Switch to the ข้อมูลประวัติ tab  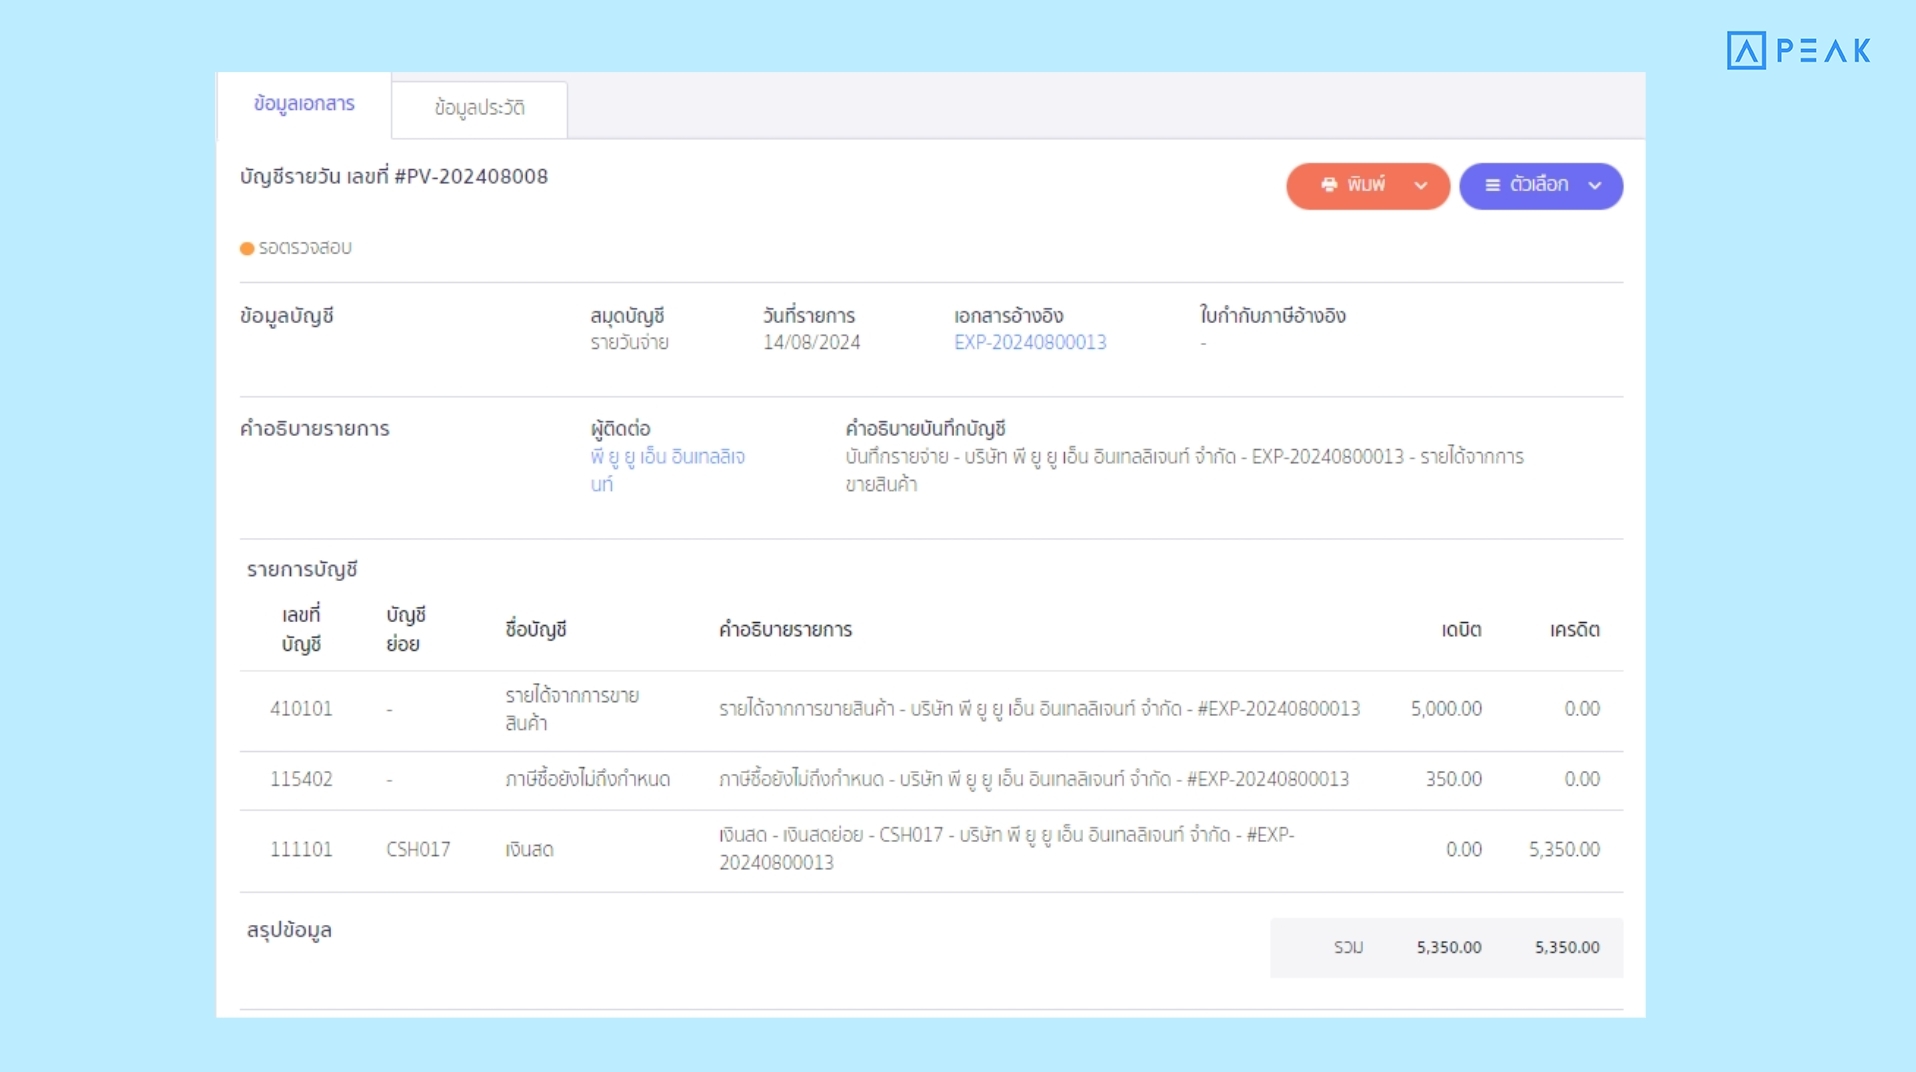(x=480, y=108)
